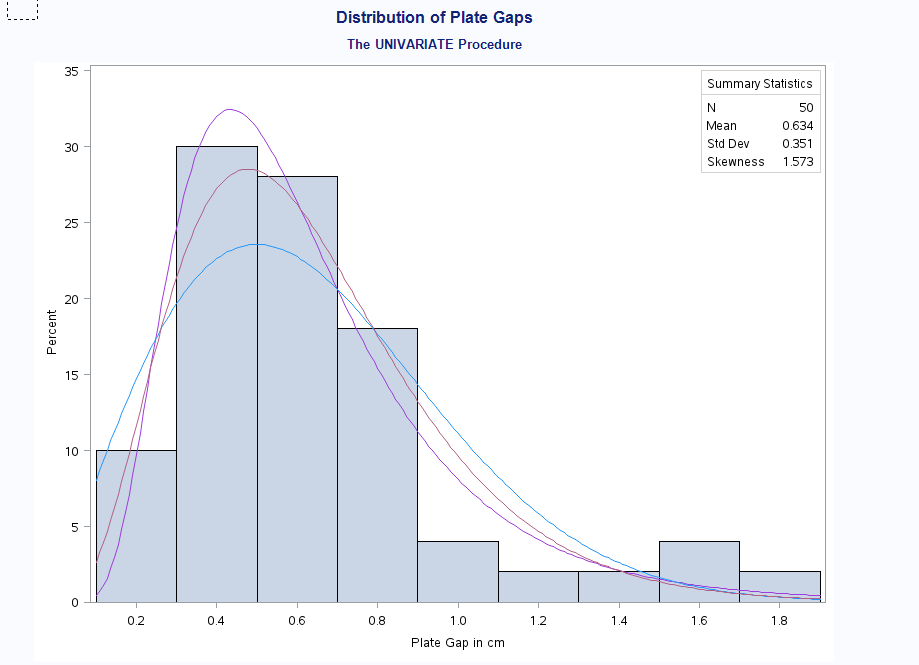Select the Summary Statistics table header

coord(760,84)
